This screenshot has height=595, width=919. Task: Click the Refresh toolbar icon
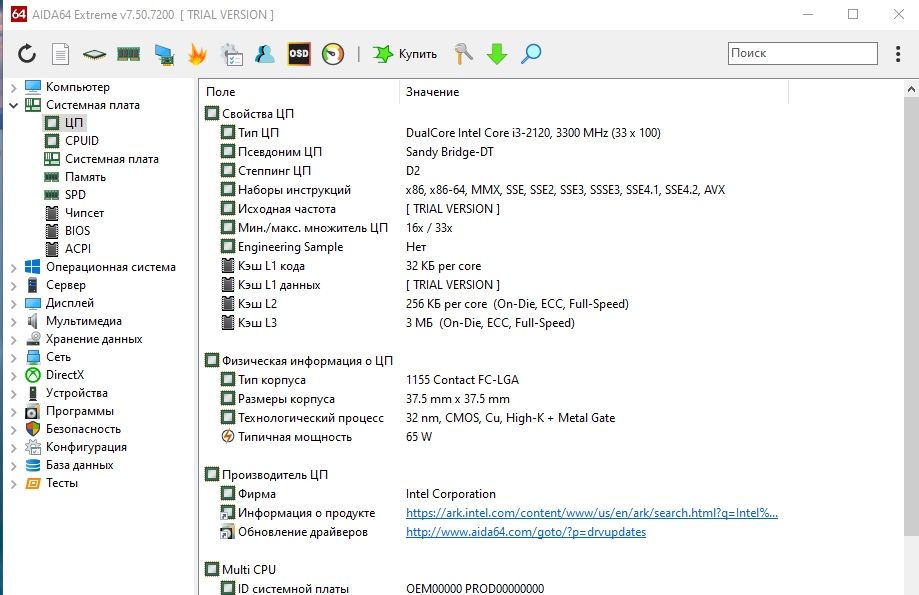pos(27,54)
